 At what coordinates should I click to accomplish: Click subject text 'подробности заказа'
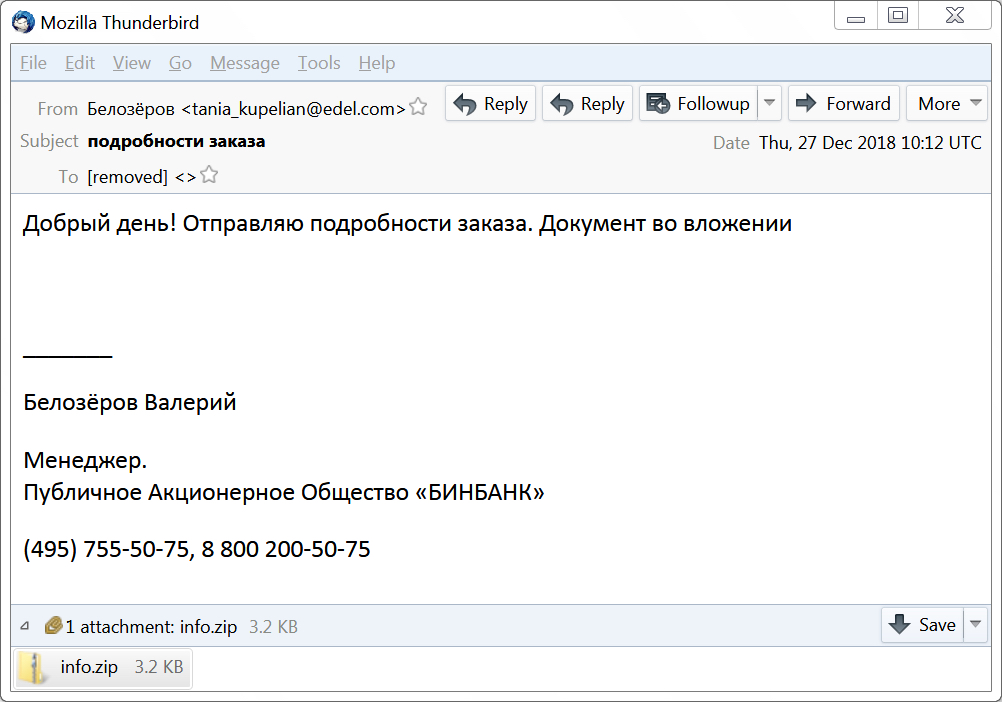click(x=176, y=141)
